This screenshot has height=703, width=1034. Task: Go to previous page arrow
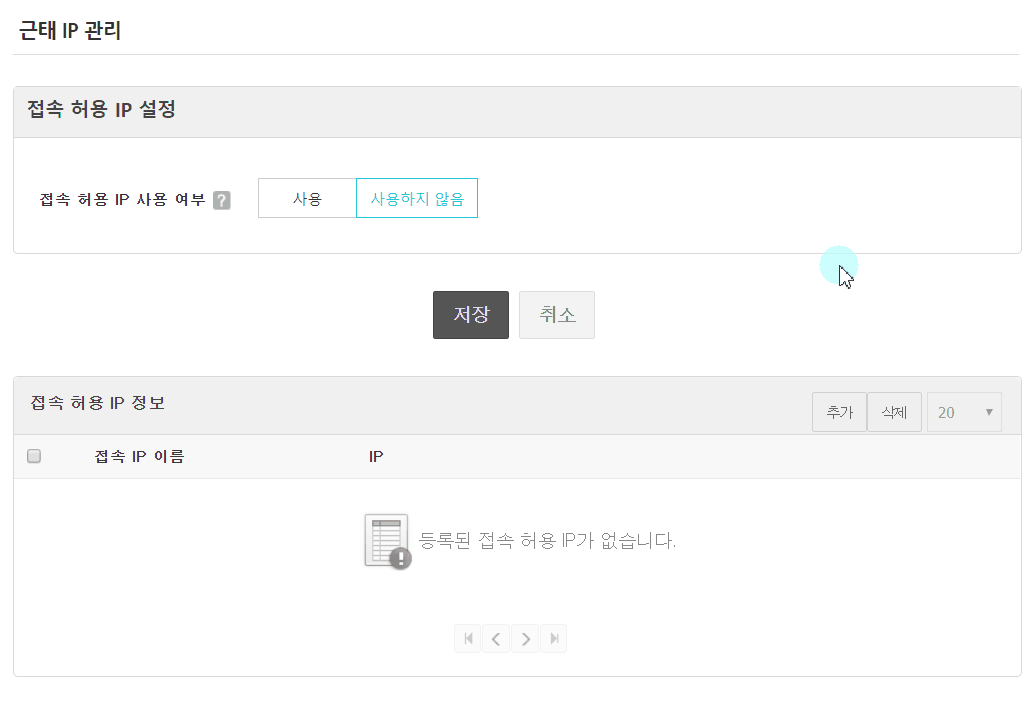[496, 639]
